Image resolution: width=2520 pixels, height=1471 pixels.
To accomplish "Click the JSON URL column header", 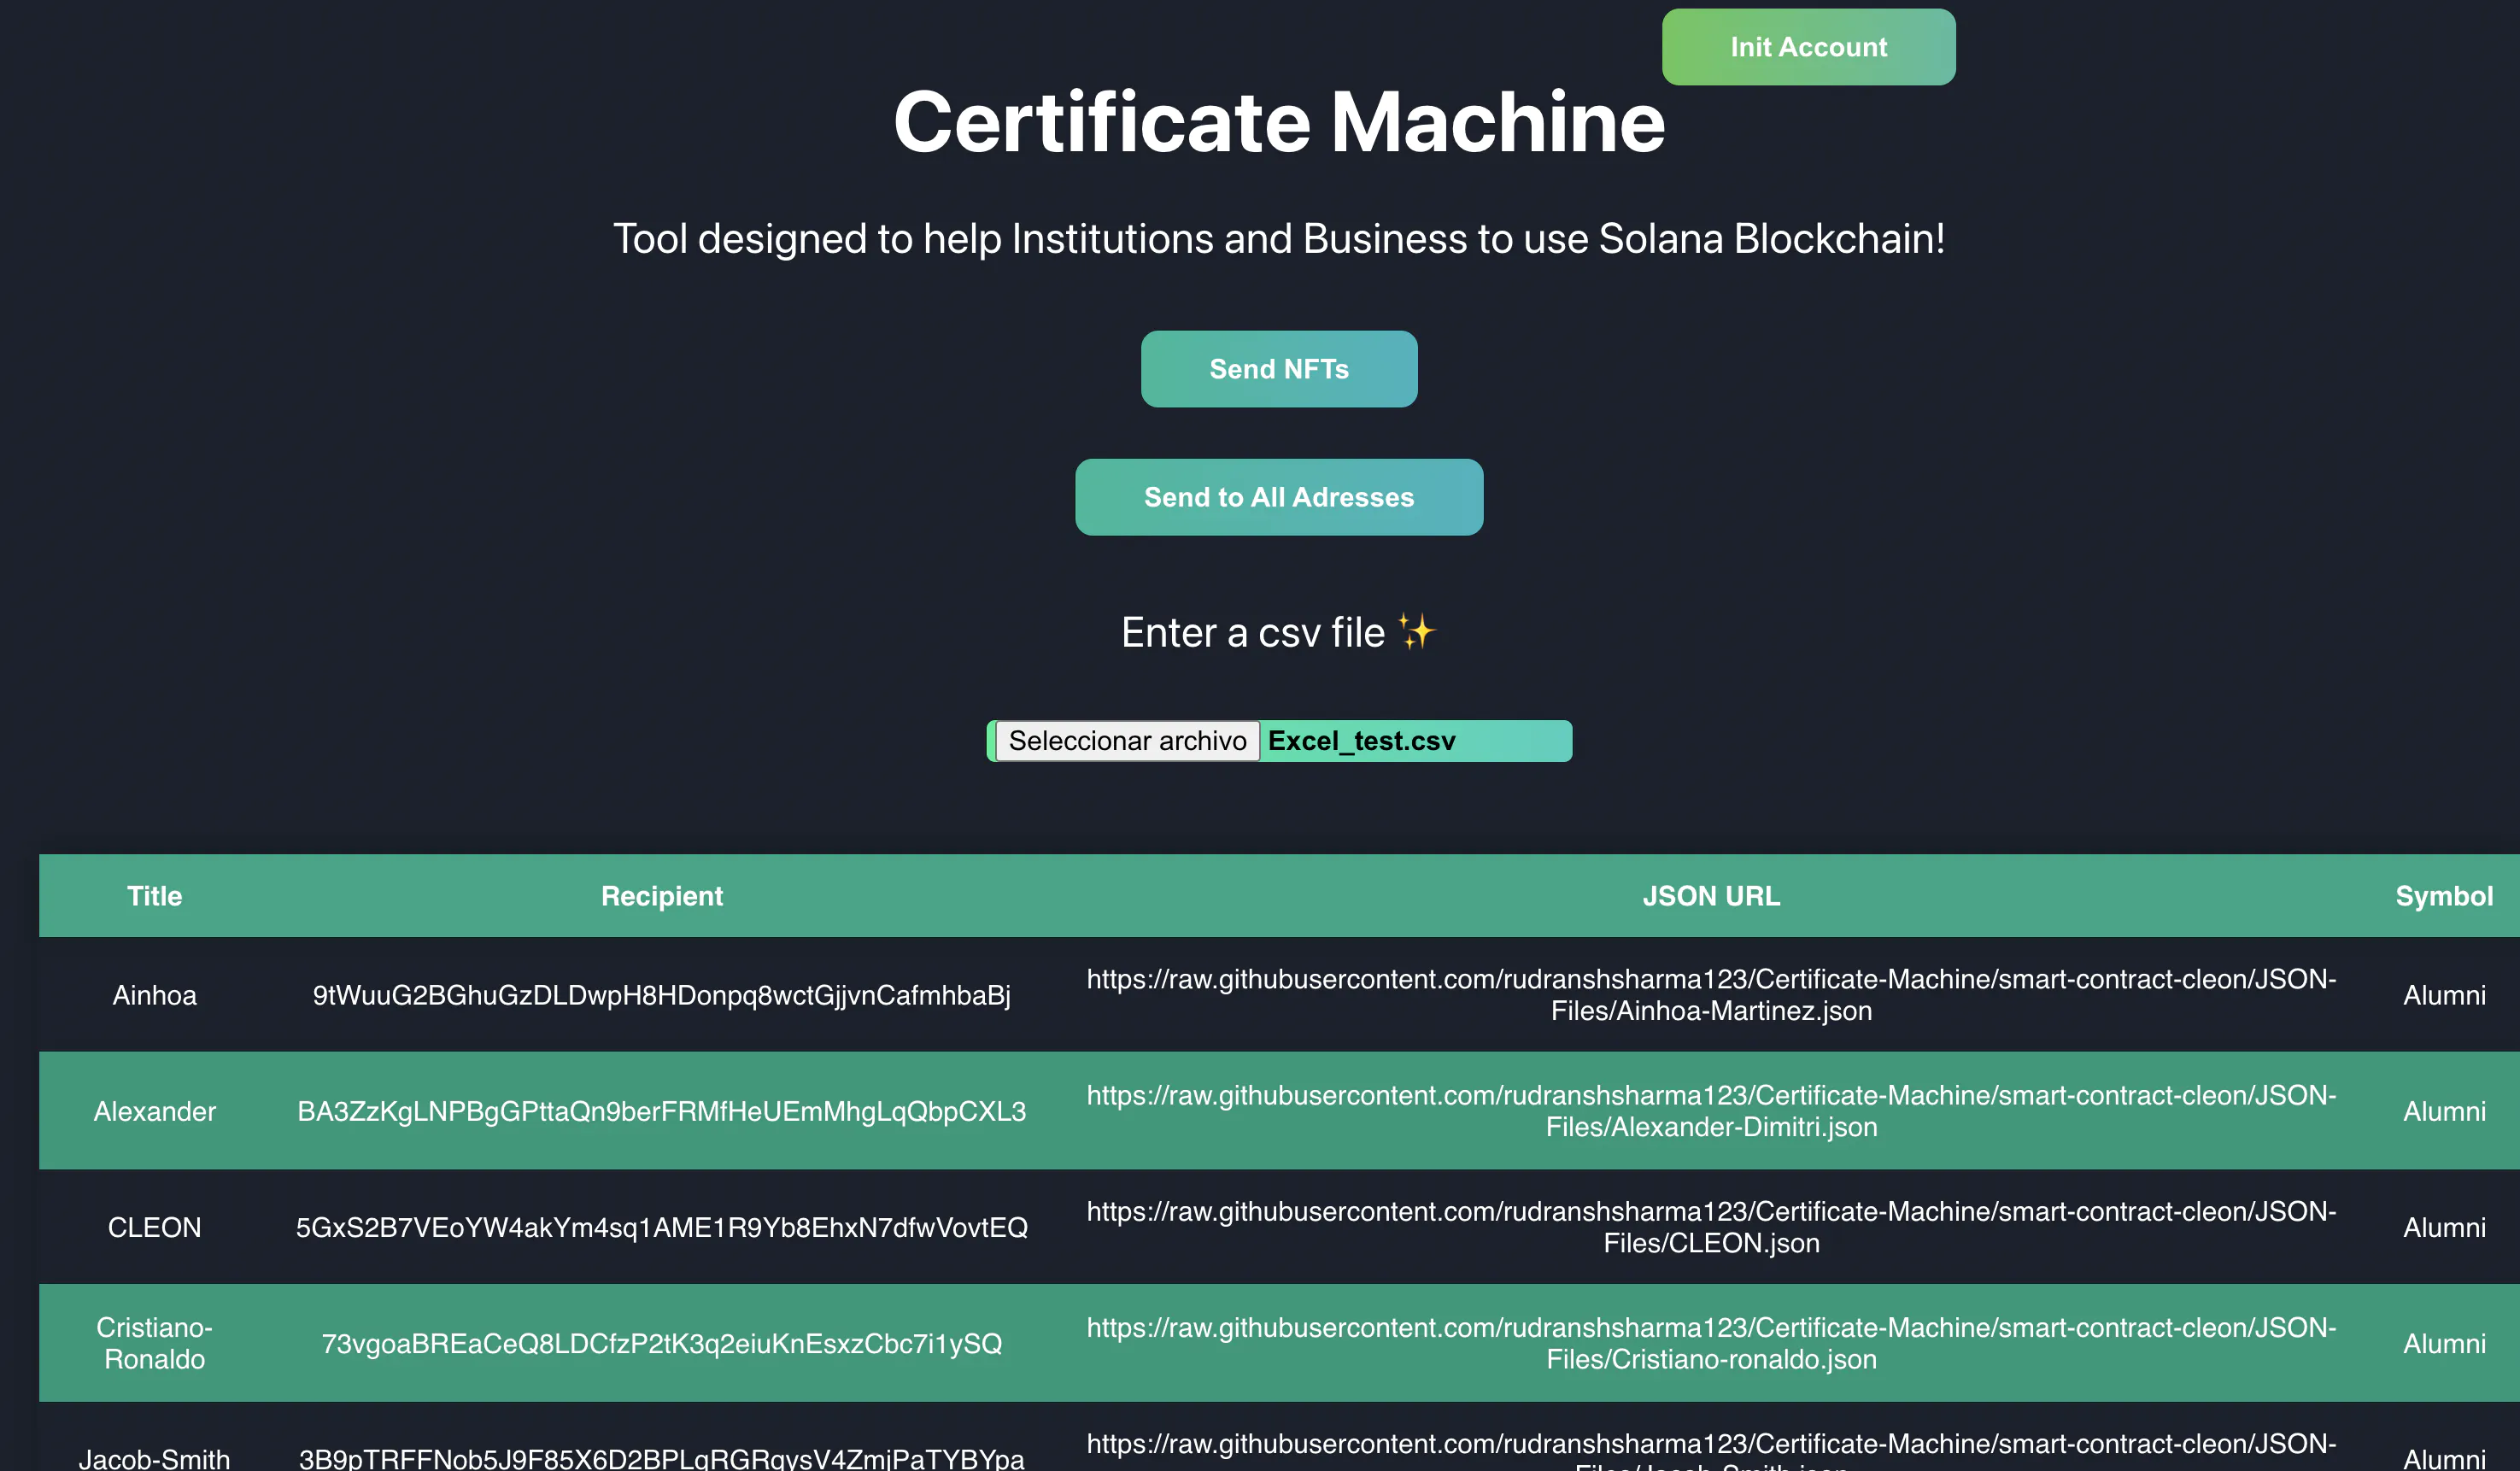I will point(1710,896).
